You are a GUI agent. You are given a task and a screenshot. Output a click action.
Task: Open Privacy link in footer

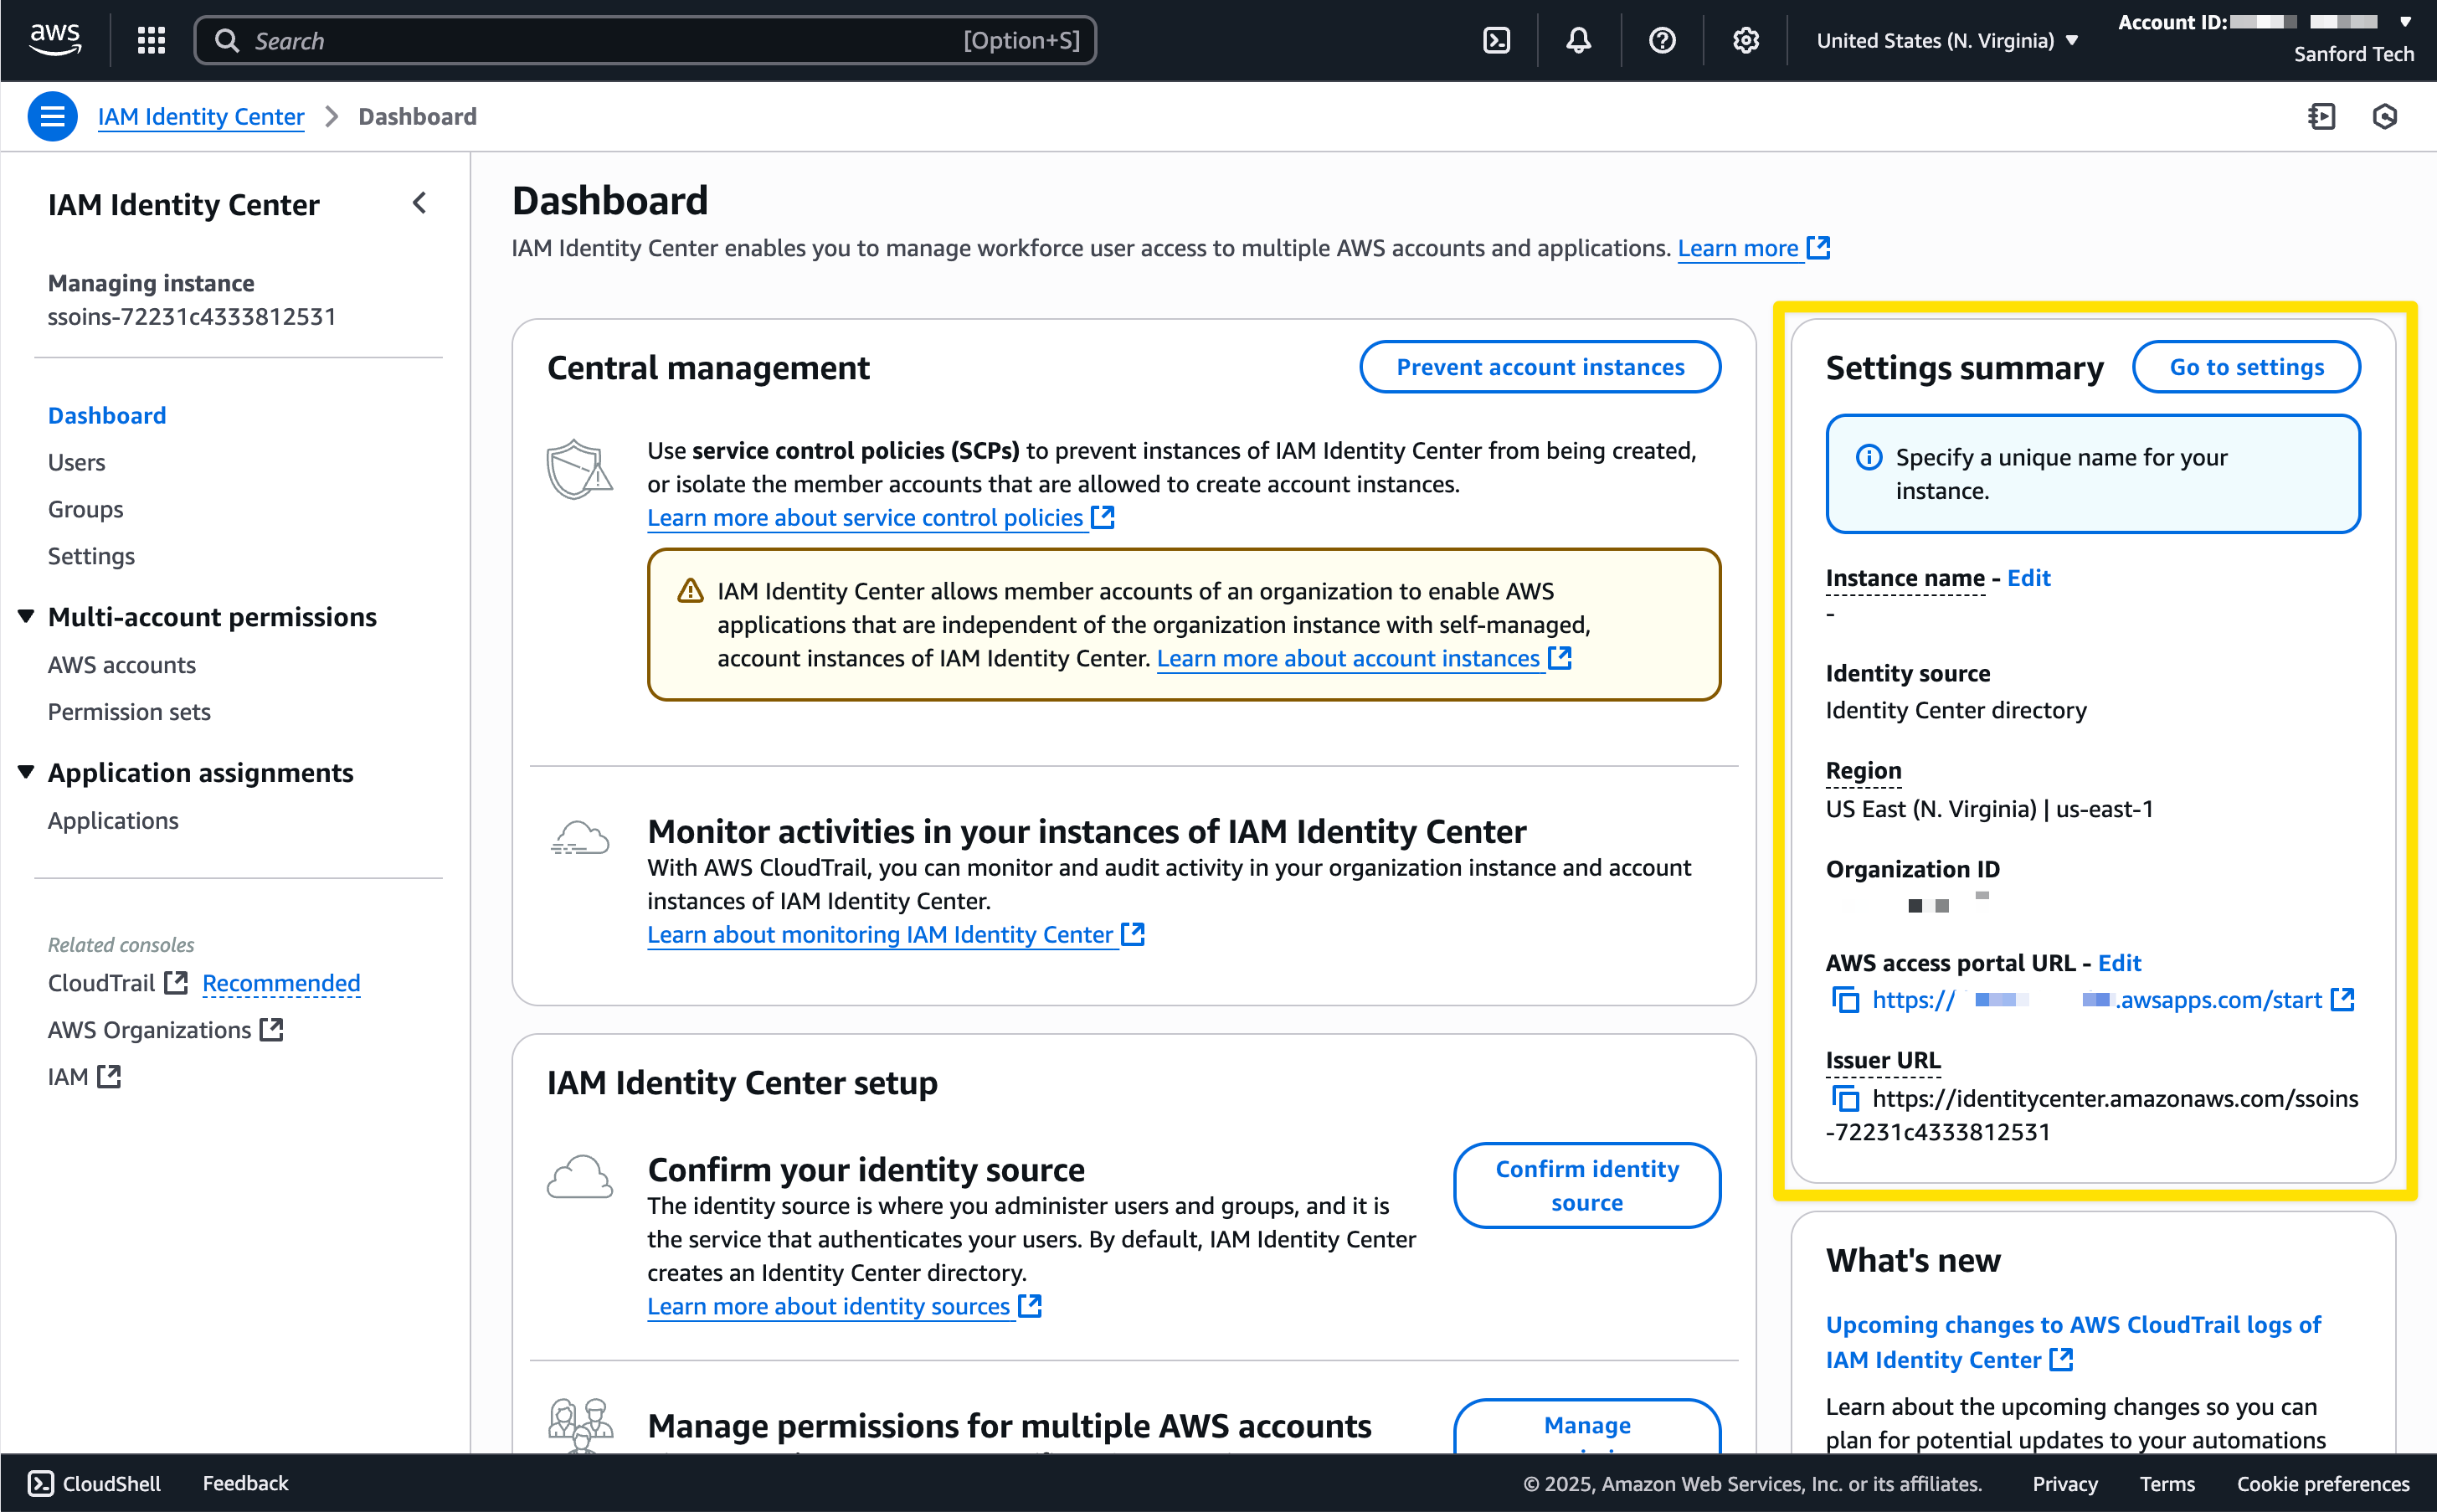click(2064, 1484)
